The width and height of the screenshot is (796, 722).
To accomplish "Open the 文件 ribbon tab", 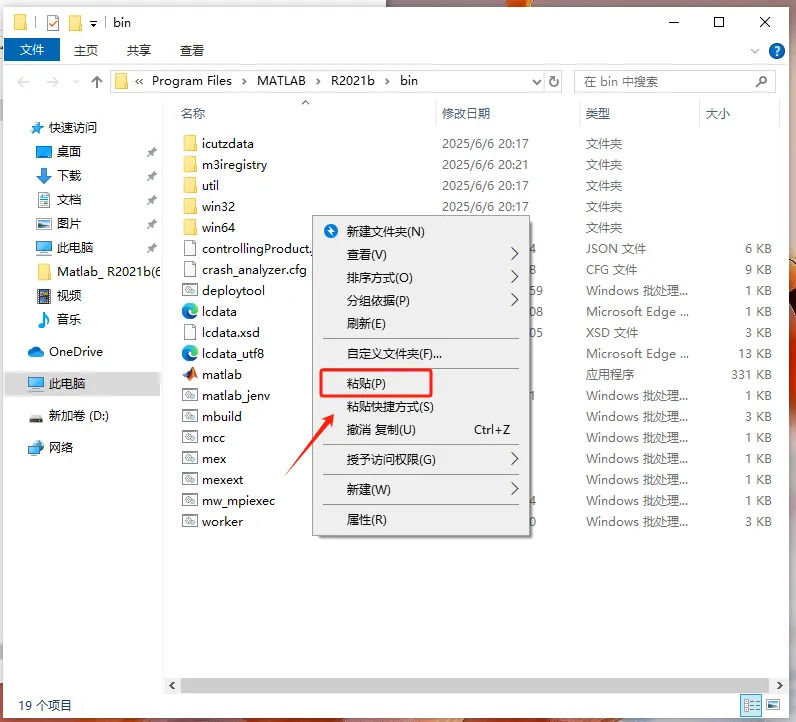I will (32, 50).
